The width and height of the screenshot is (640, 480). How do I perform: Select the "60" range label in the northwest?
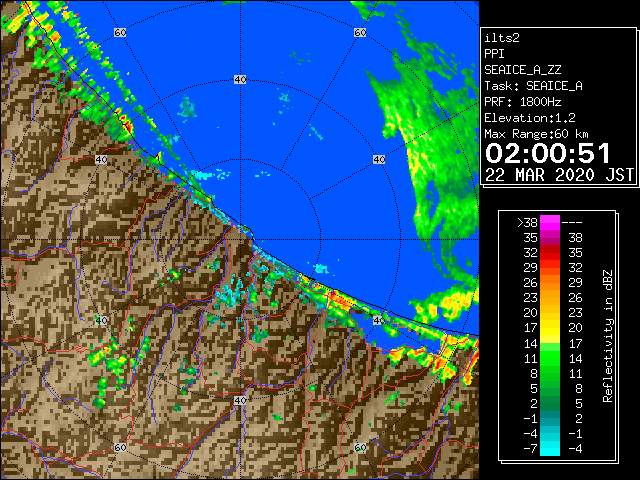click(x=120, y=32)
